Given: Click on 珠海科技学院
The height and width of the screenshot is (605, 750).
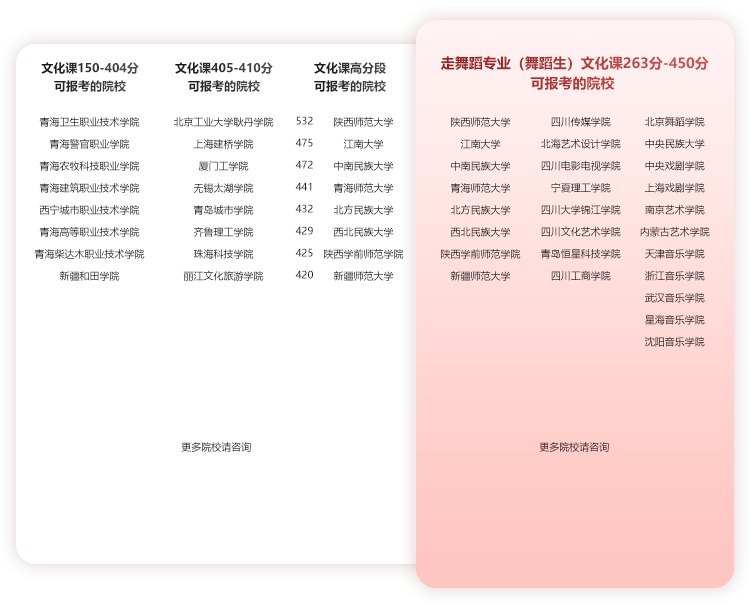Looking at the screenshot, I should tap(223, 254).
